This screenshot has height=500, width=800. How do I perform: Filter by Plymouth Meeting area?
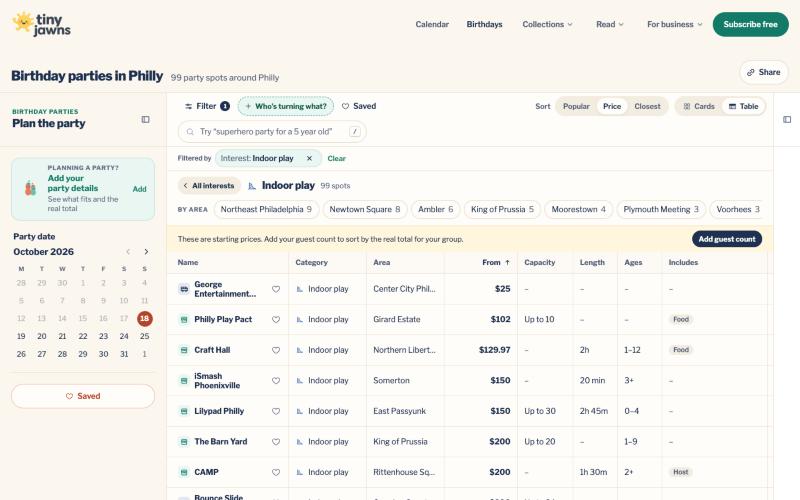click(661, 210)
